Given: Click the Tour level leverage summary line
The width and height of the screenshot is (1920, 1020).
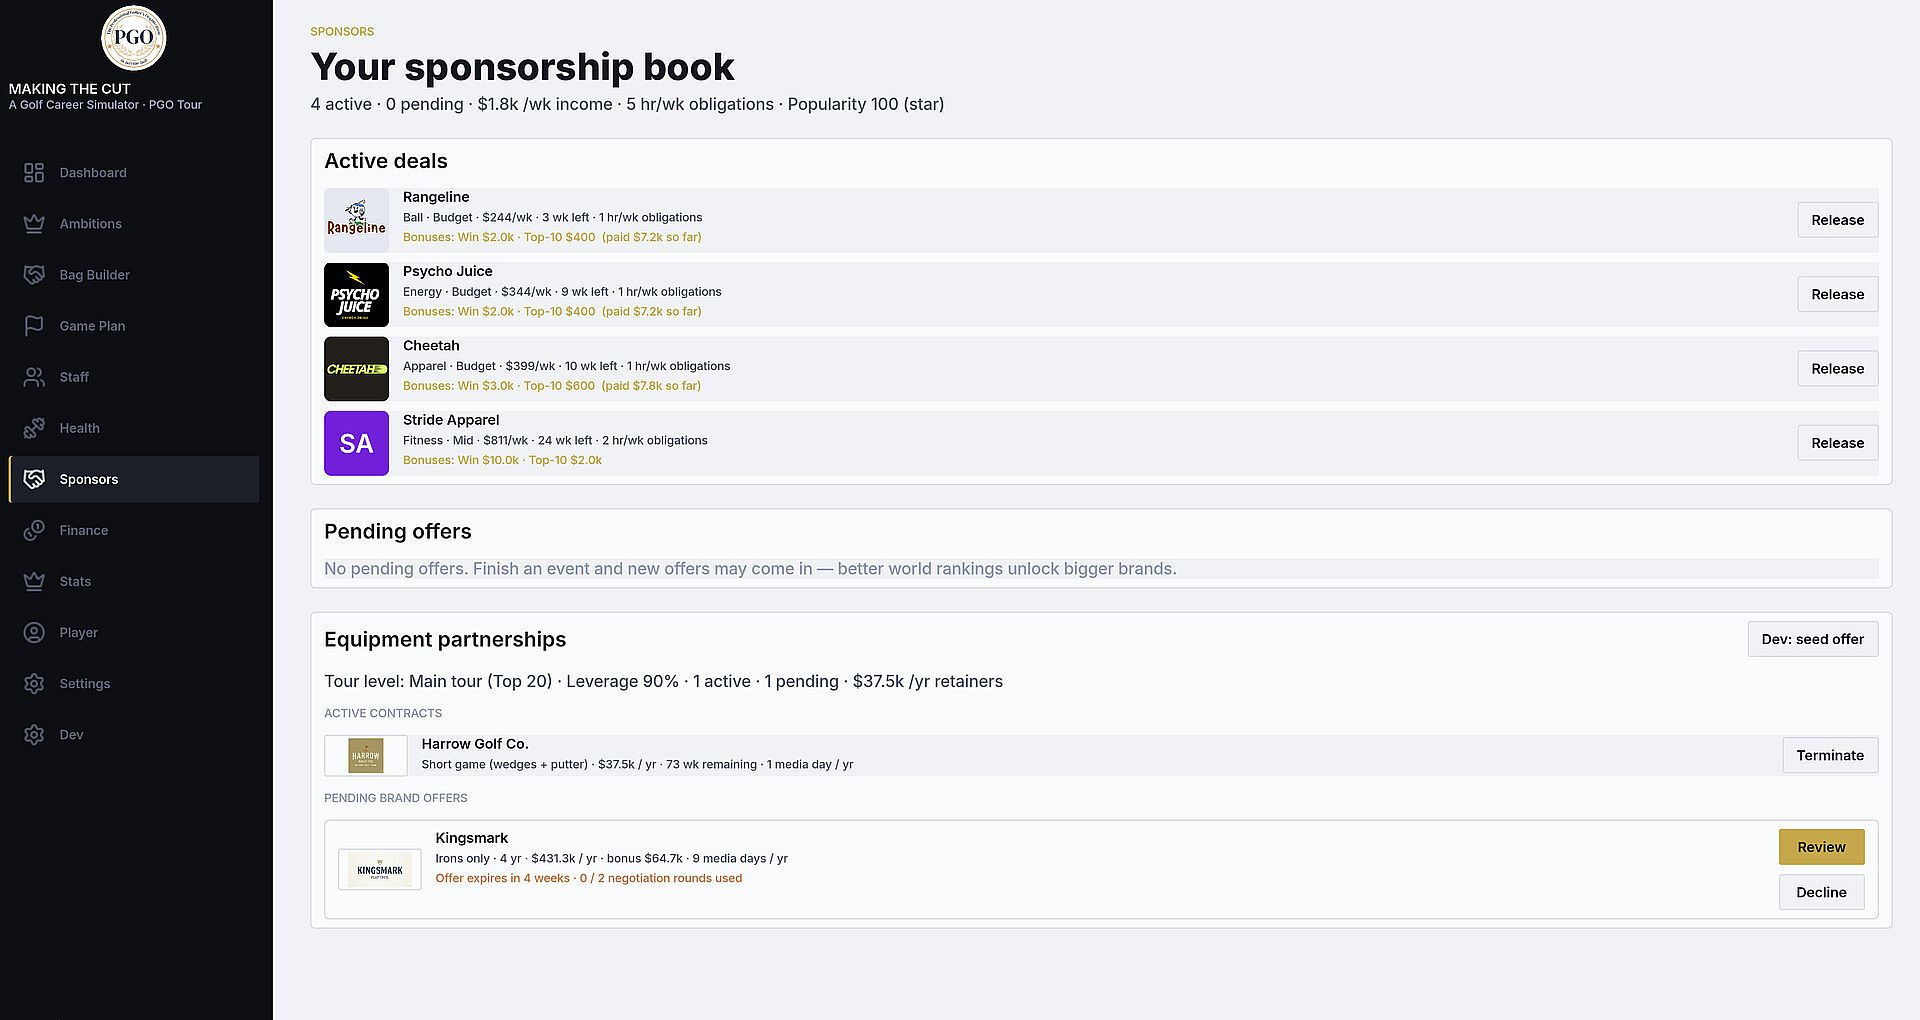Looking at the screenshot, I should click(x=663, y=681).
